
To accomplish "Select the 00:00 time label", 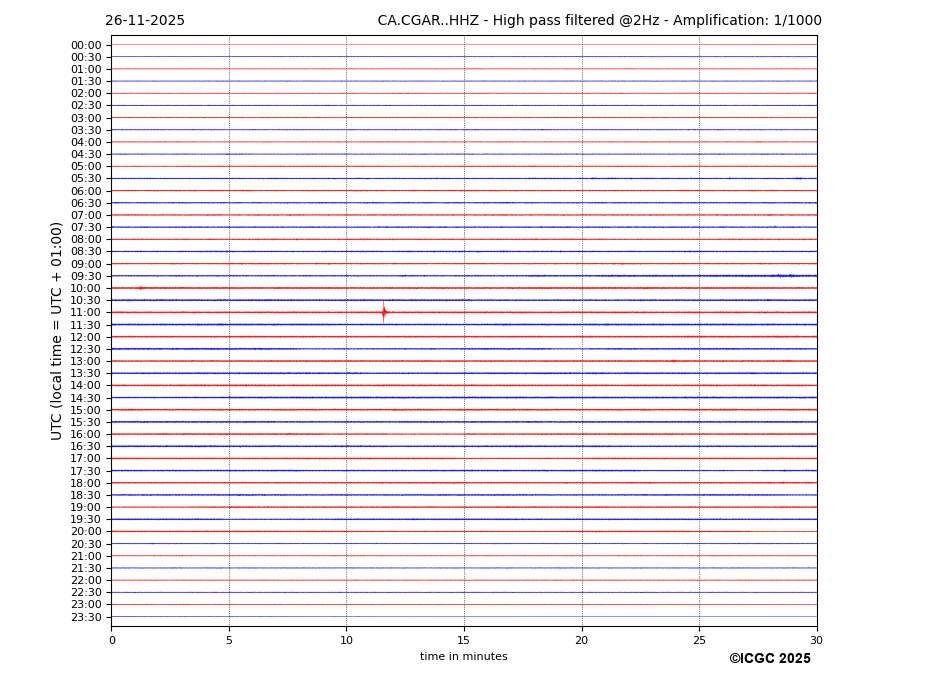I will (86, 45).
